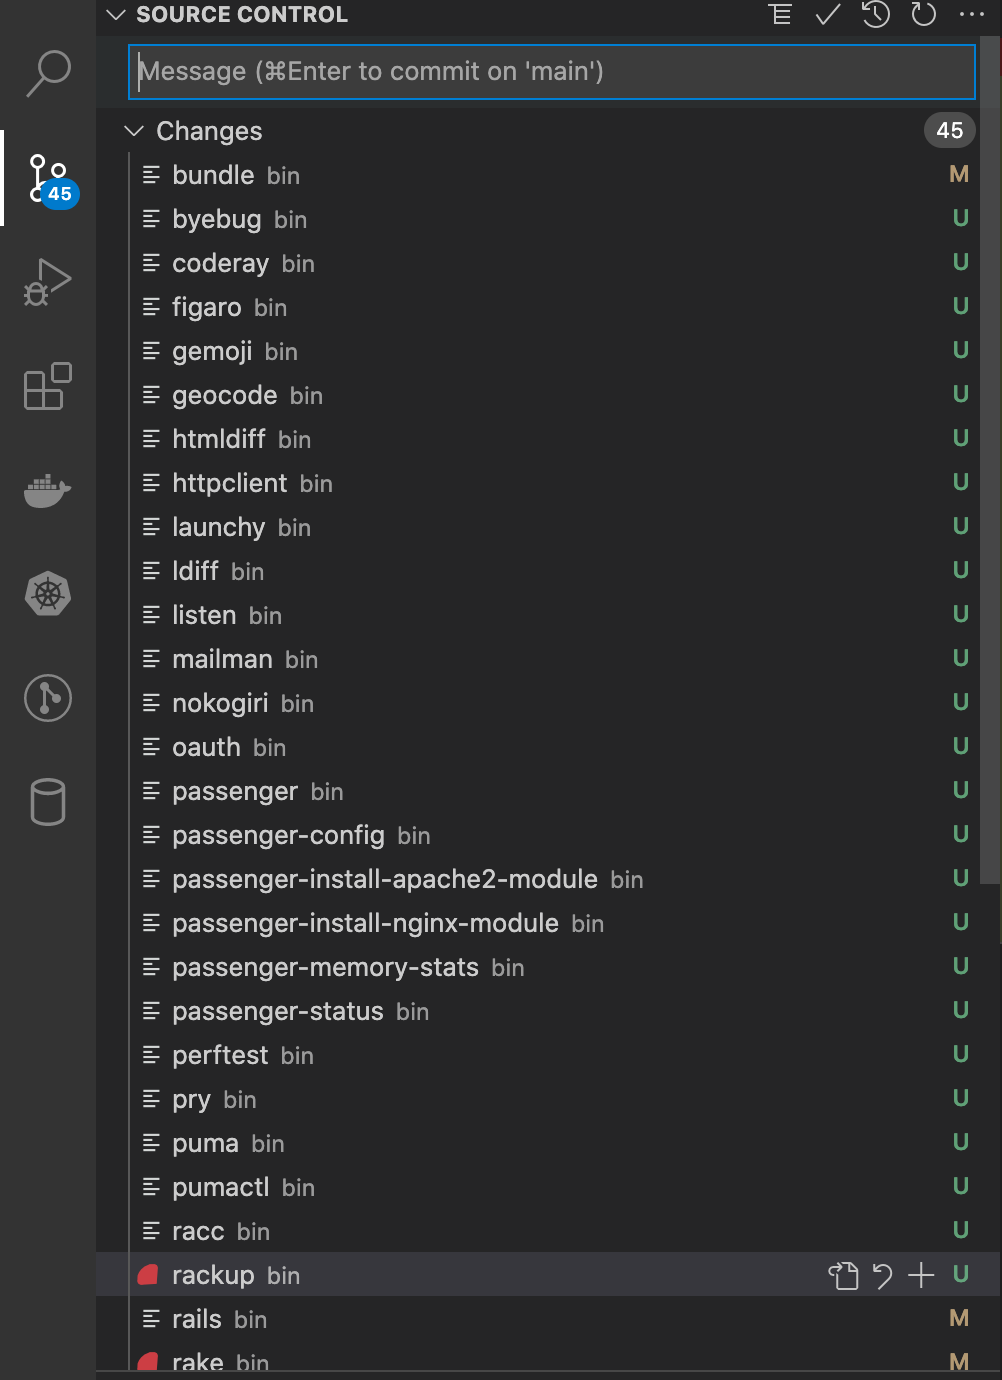Viewport: 1002px width, 1380px height.
Task: Open the Git Graph circular branch icon
Action: coord(48,698)
